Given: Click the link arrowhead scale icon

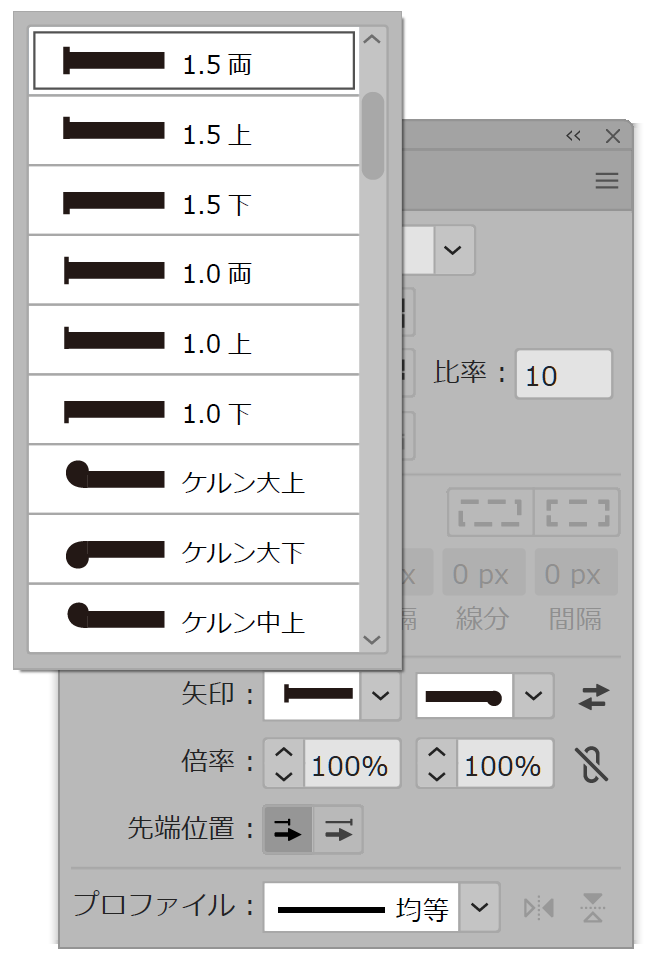Looking at the screenshot, I should pyautogui.click(x=593, y=765).
